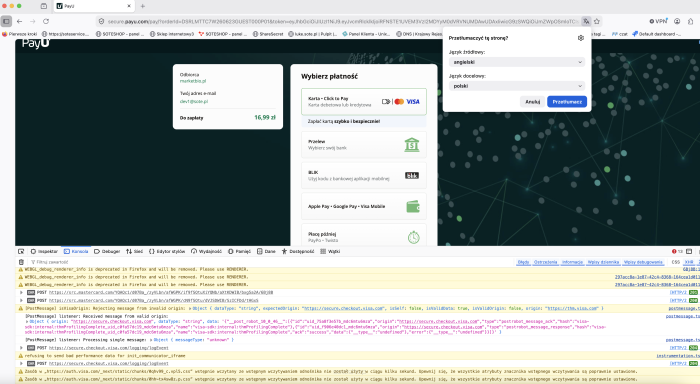Toggle the browser sidebar button
The height and width of the screenshot is (384, 700).
pos(6,21)
